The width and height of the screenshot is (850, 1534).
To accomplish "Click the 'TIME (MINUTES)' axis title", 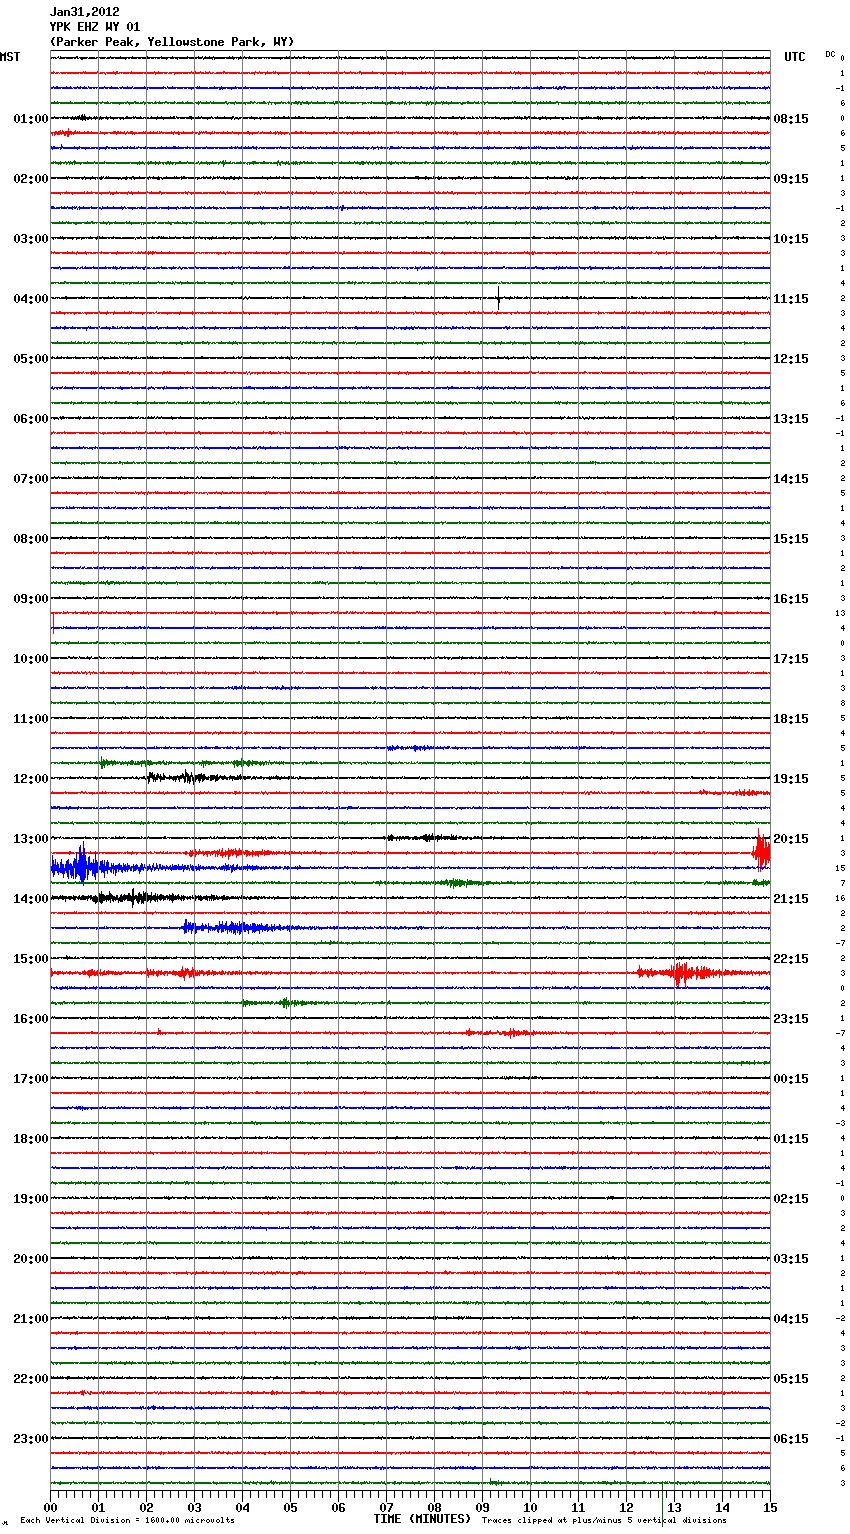I will click(422, 1519).
